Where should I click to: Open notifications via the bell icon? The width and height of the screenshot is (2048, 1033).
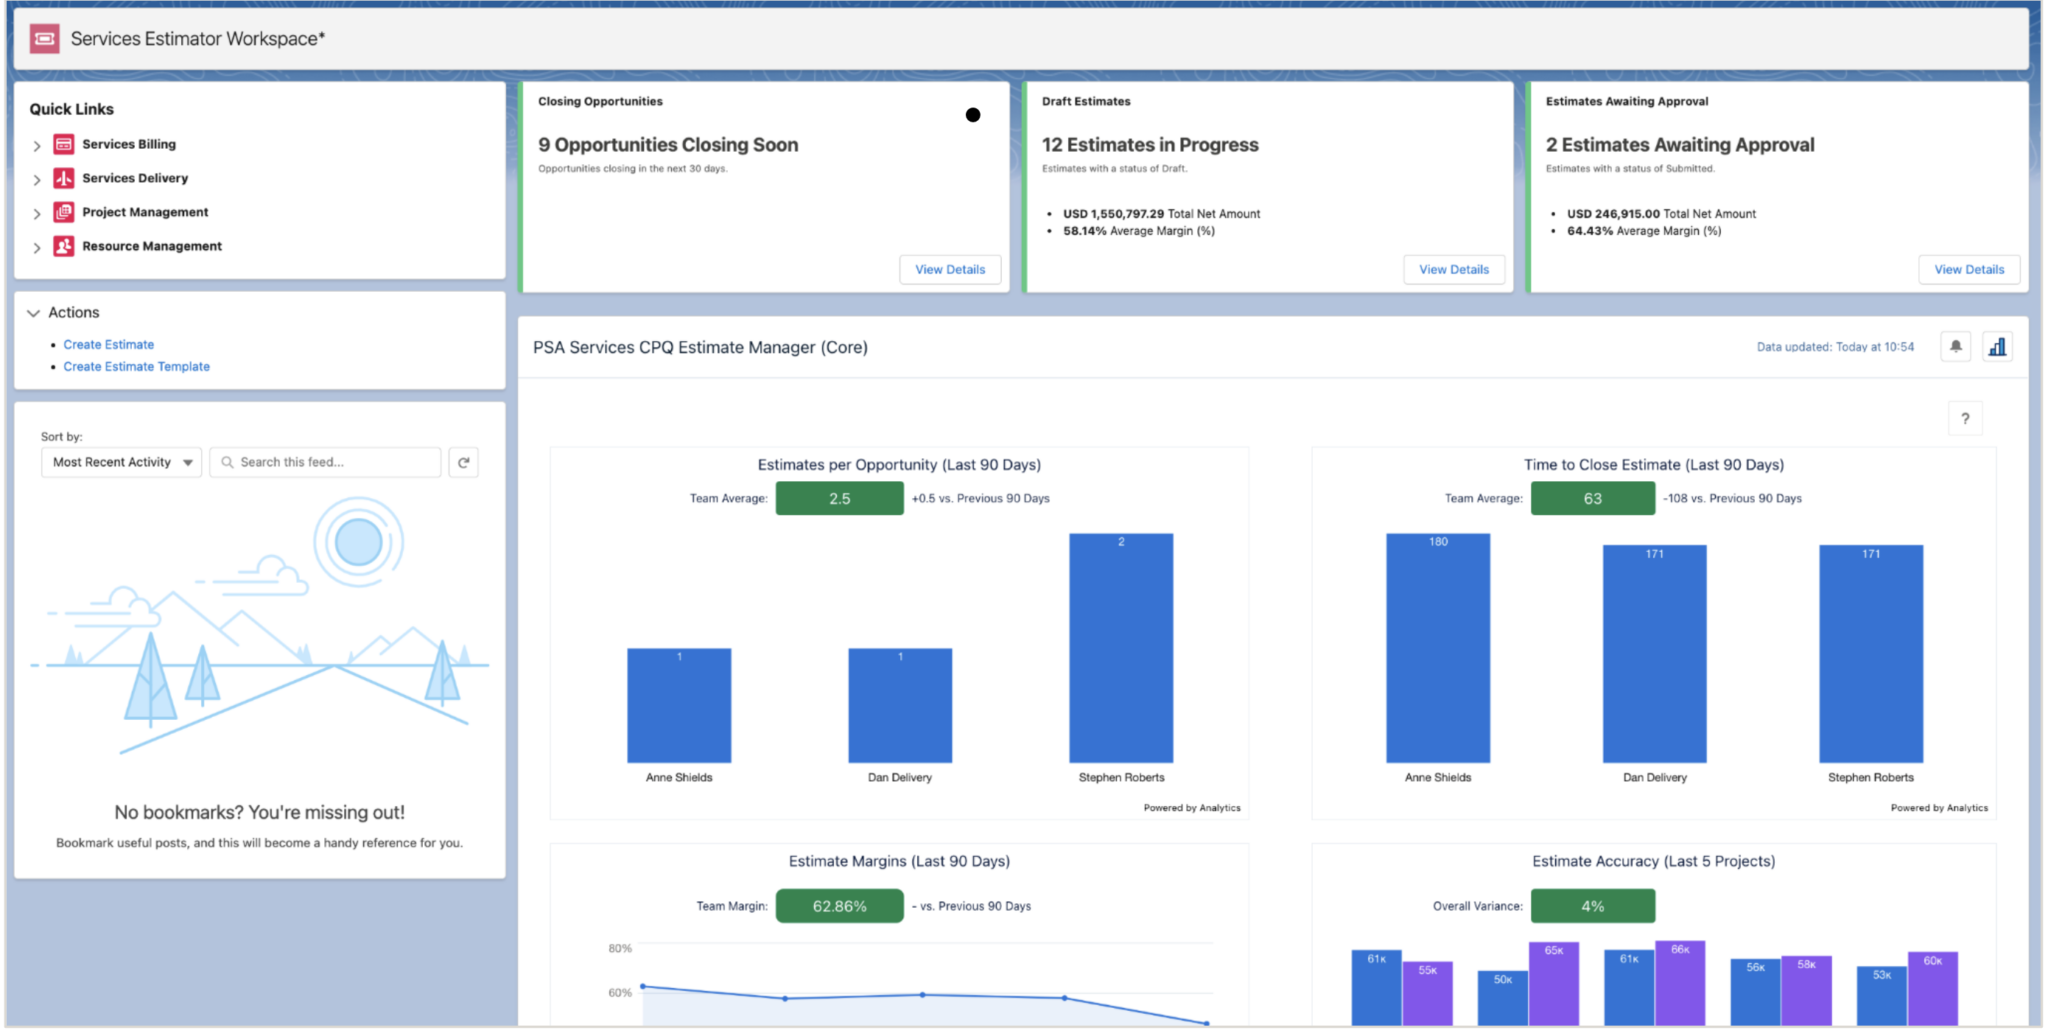pos(1957,346)
